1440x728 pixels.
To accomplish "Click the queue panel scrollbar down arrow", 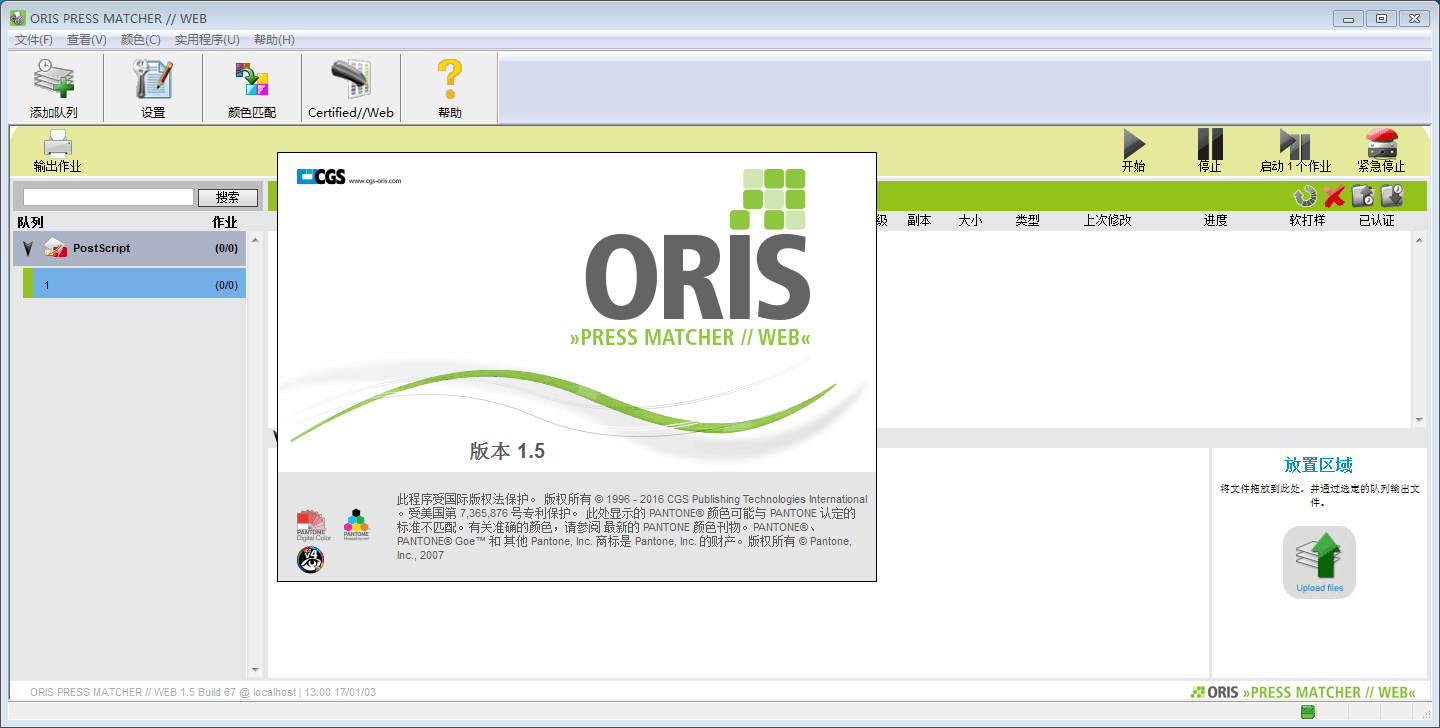I will pos(255,669).
